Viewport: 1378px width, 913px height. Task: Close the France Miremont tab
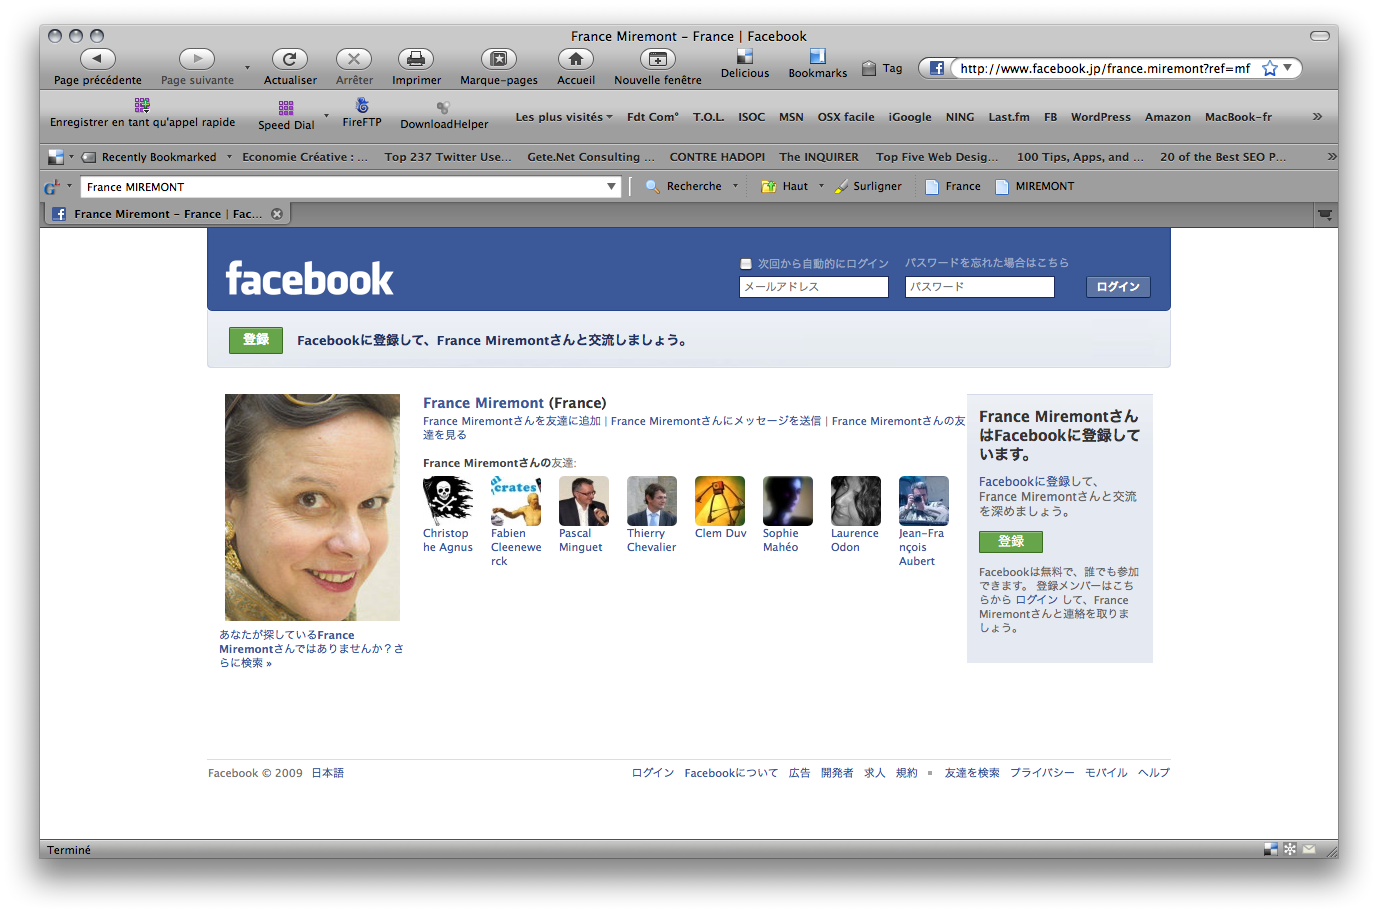pos(277,214)
